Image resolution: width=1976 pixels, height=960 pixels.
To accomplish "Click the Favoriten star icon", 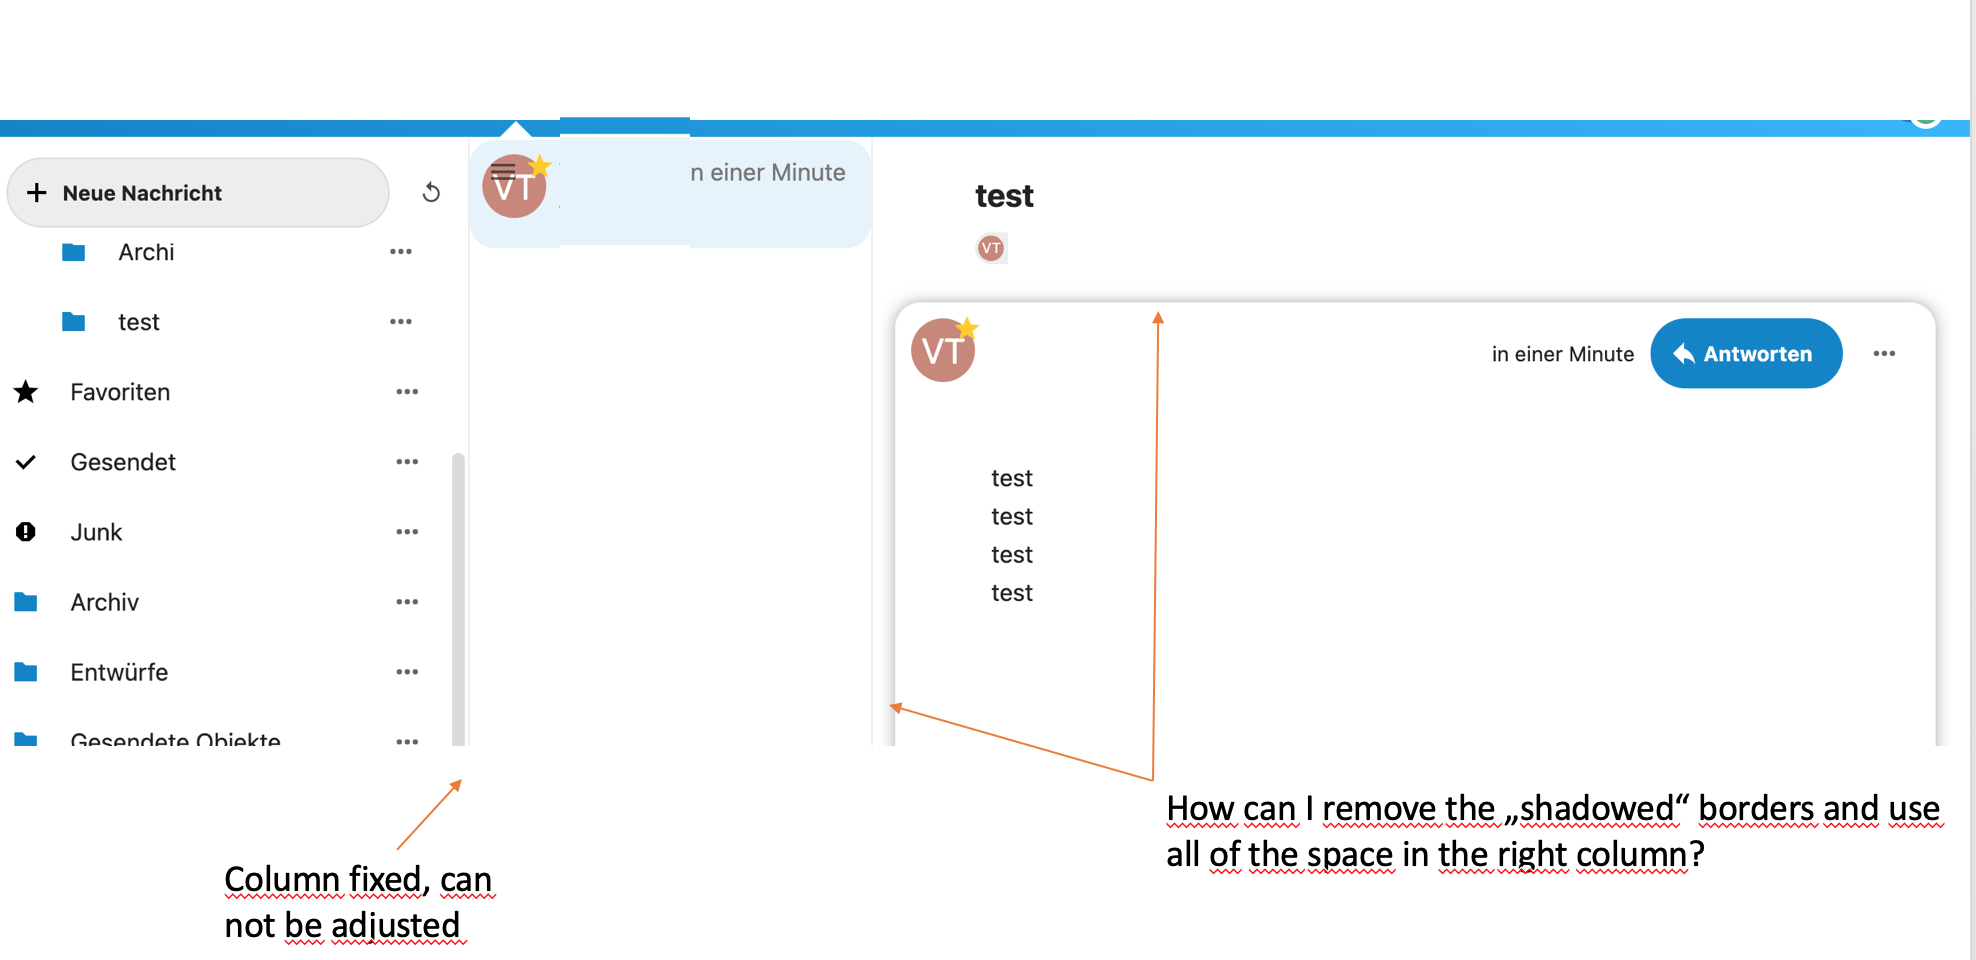I will coord(26,392).
